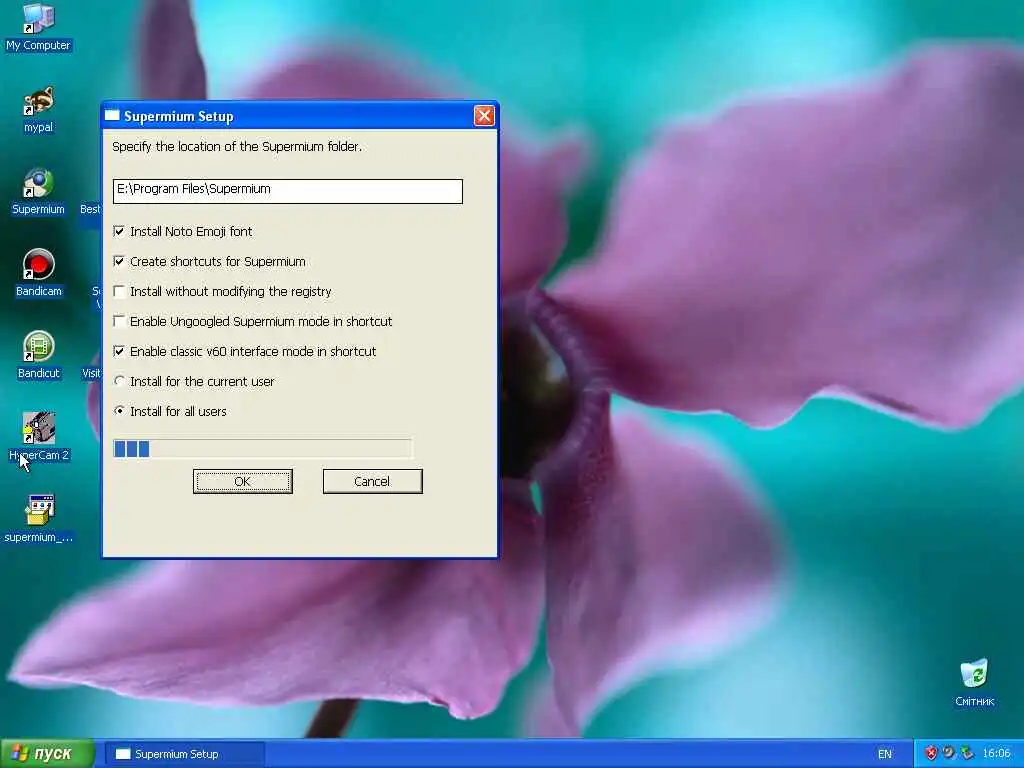The width and height of the screenshot is (1024, 768).
Task: Uncheck Install Noto Emoji font
Action: (x=119, y=231)
